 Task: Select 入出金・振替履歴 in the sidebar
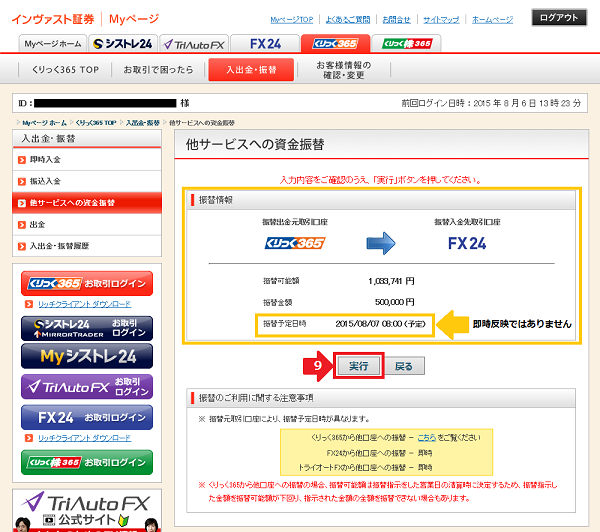pos(87,246)
